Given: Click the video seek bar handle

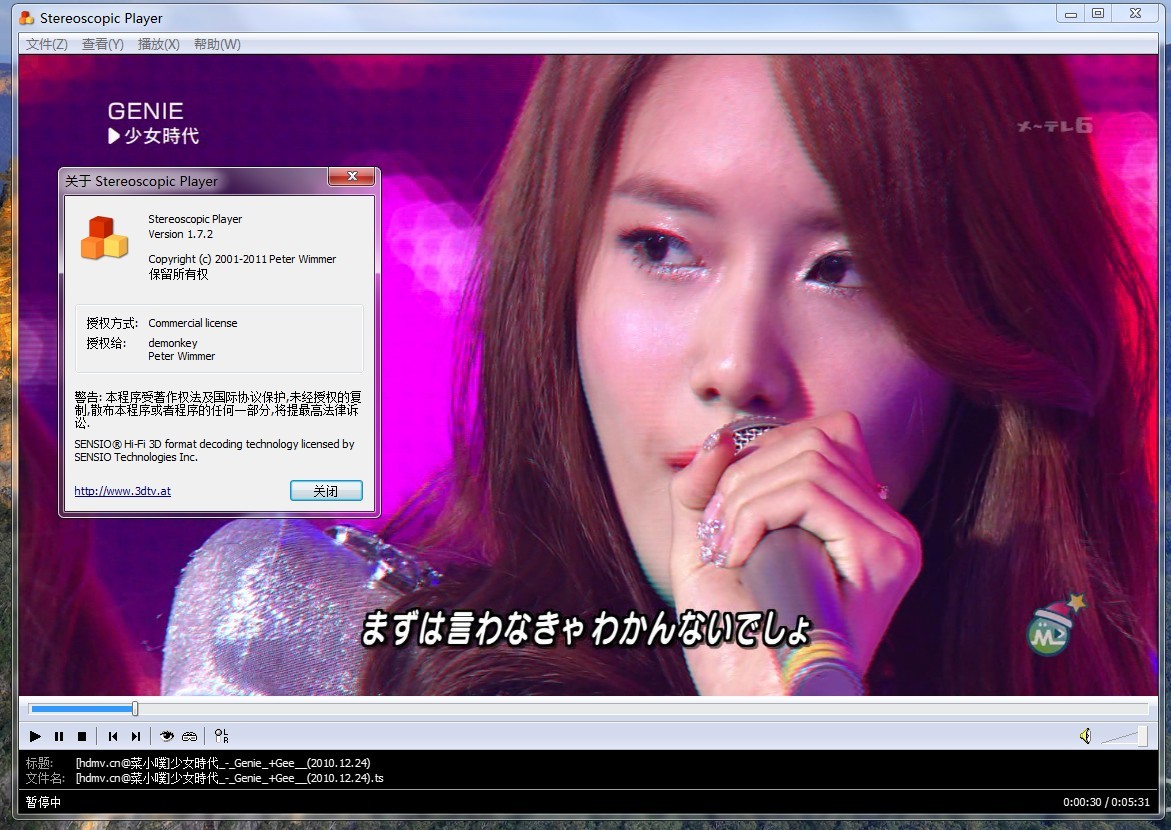Looking at the screenshot, I should click(x=135, y=708).
